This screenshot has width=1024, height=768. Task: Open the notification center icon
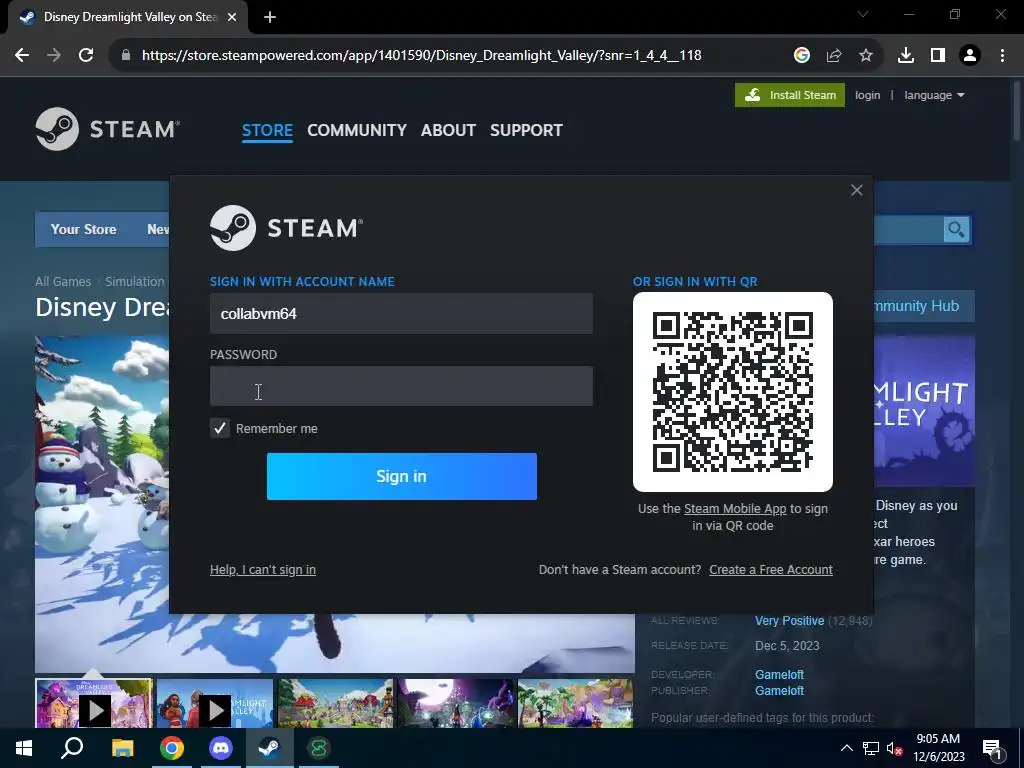[992, 750]
